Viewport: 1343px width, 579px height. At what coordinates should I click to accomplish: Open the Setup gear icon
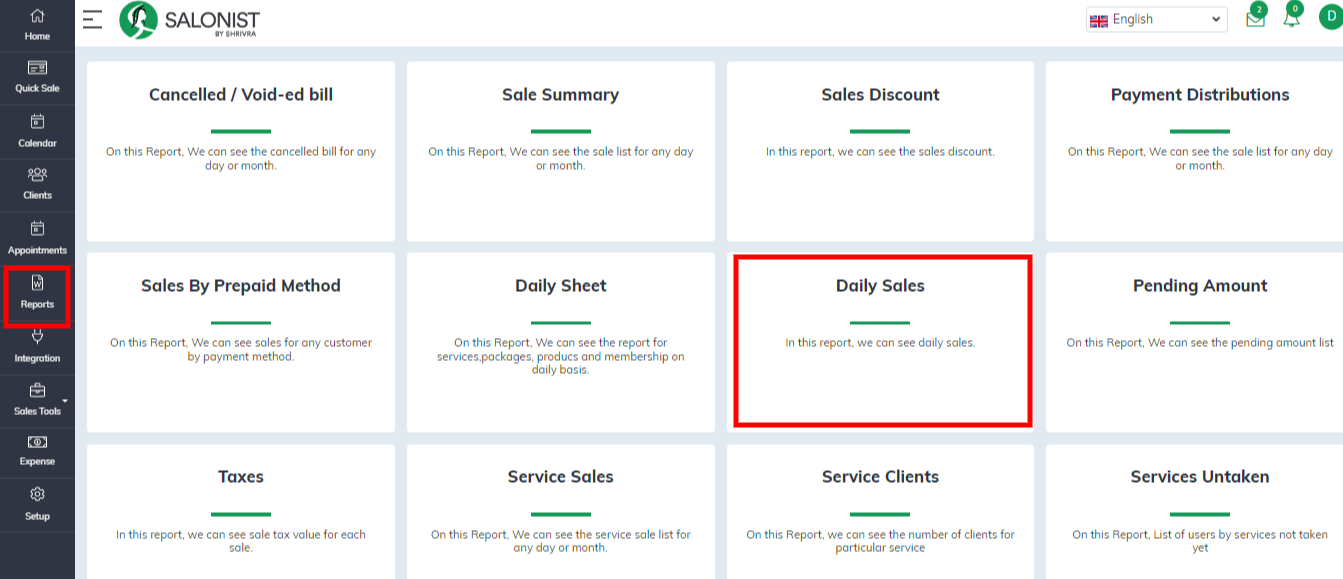(37, 495)
